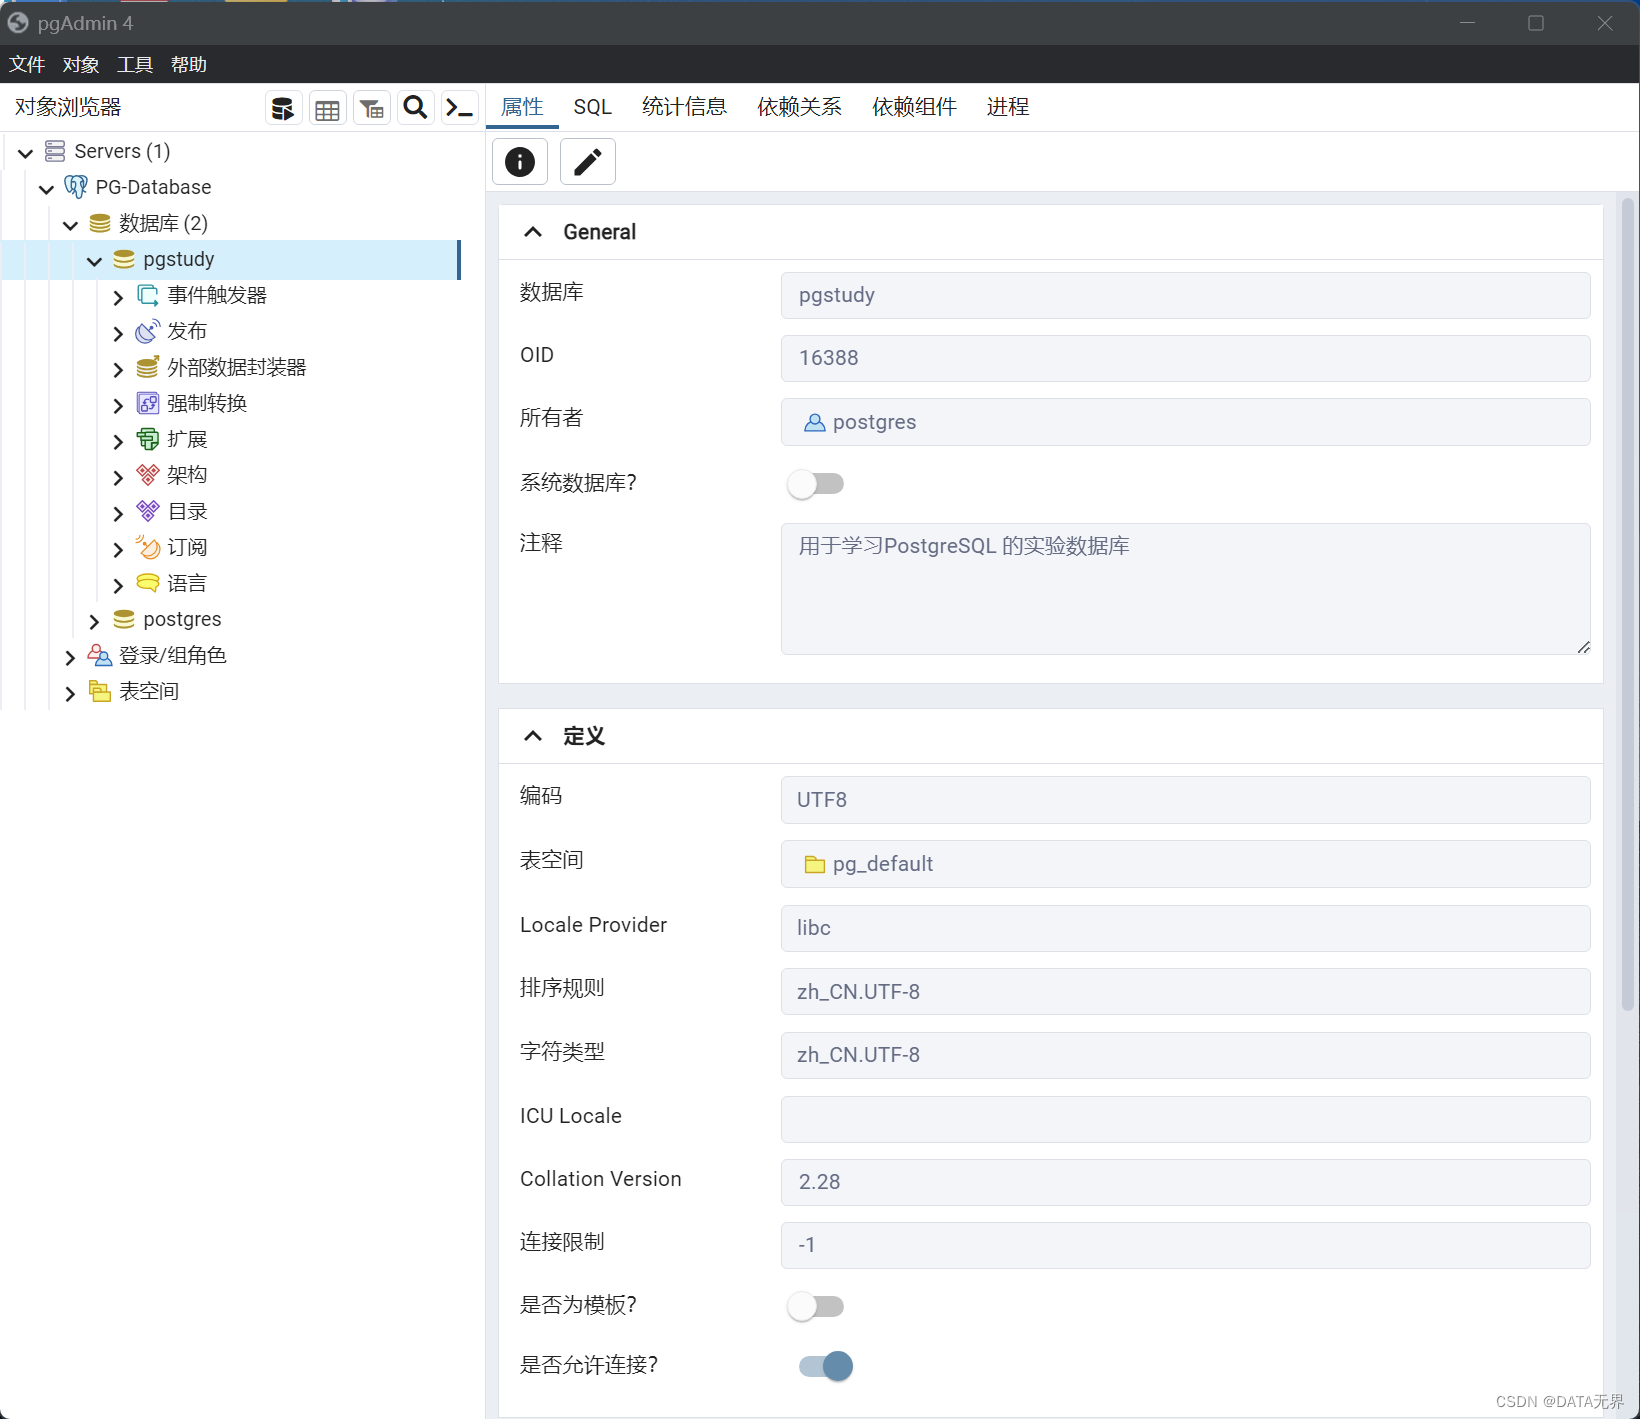This screenshot has width=1640, height=1419.
Task: Click the 数据库 (2) stack icon
Action: coord(100,223)
